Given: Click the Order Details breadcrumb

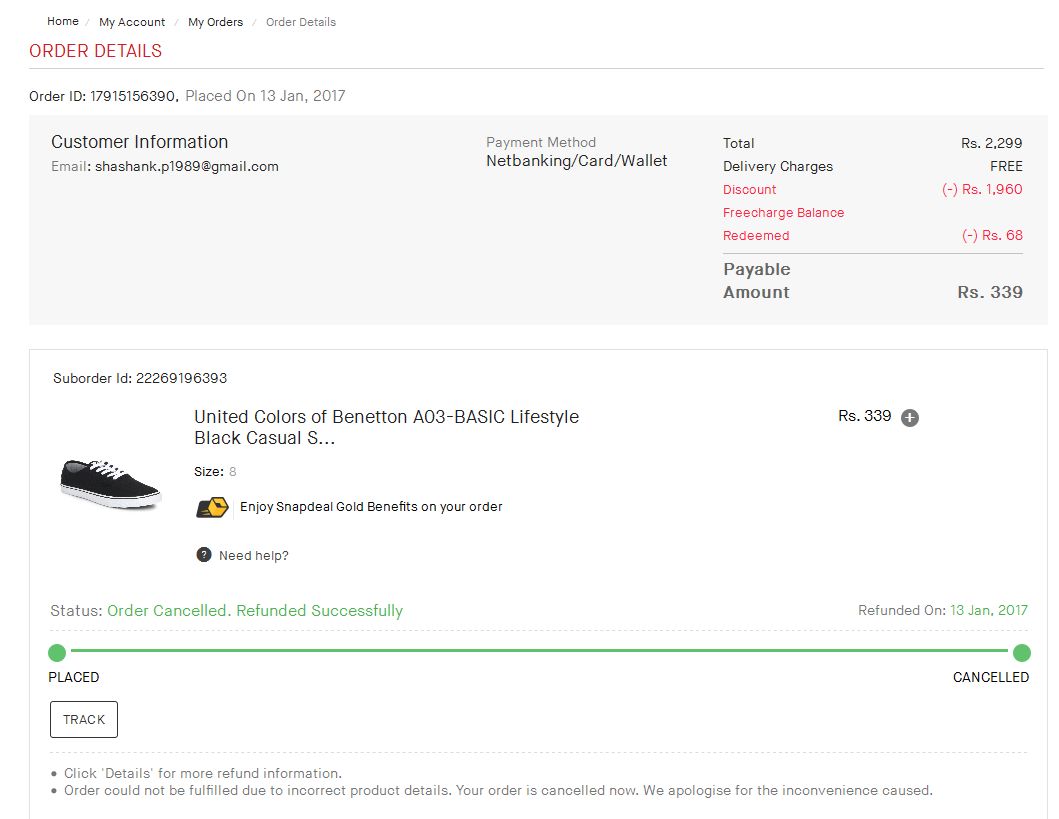Looking at the screenshot, I should click(301, 22).
